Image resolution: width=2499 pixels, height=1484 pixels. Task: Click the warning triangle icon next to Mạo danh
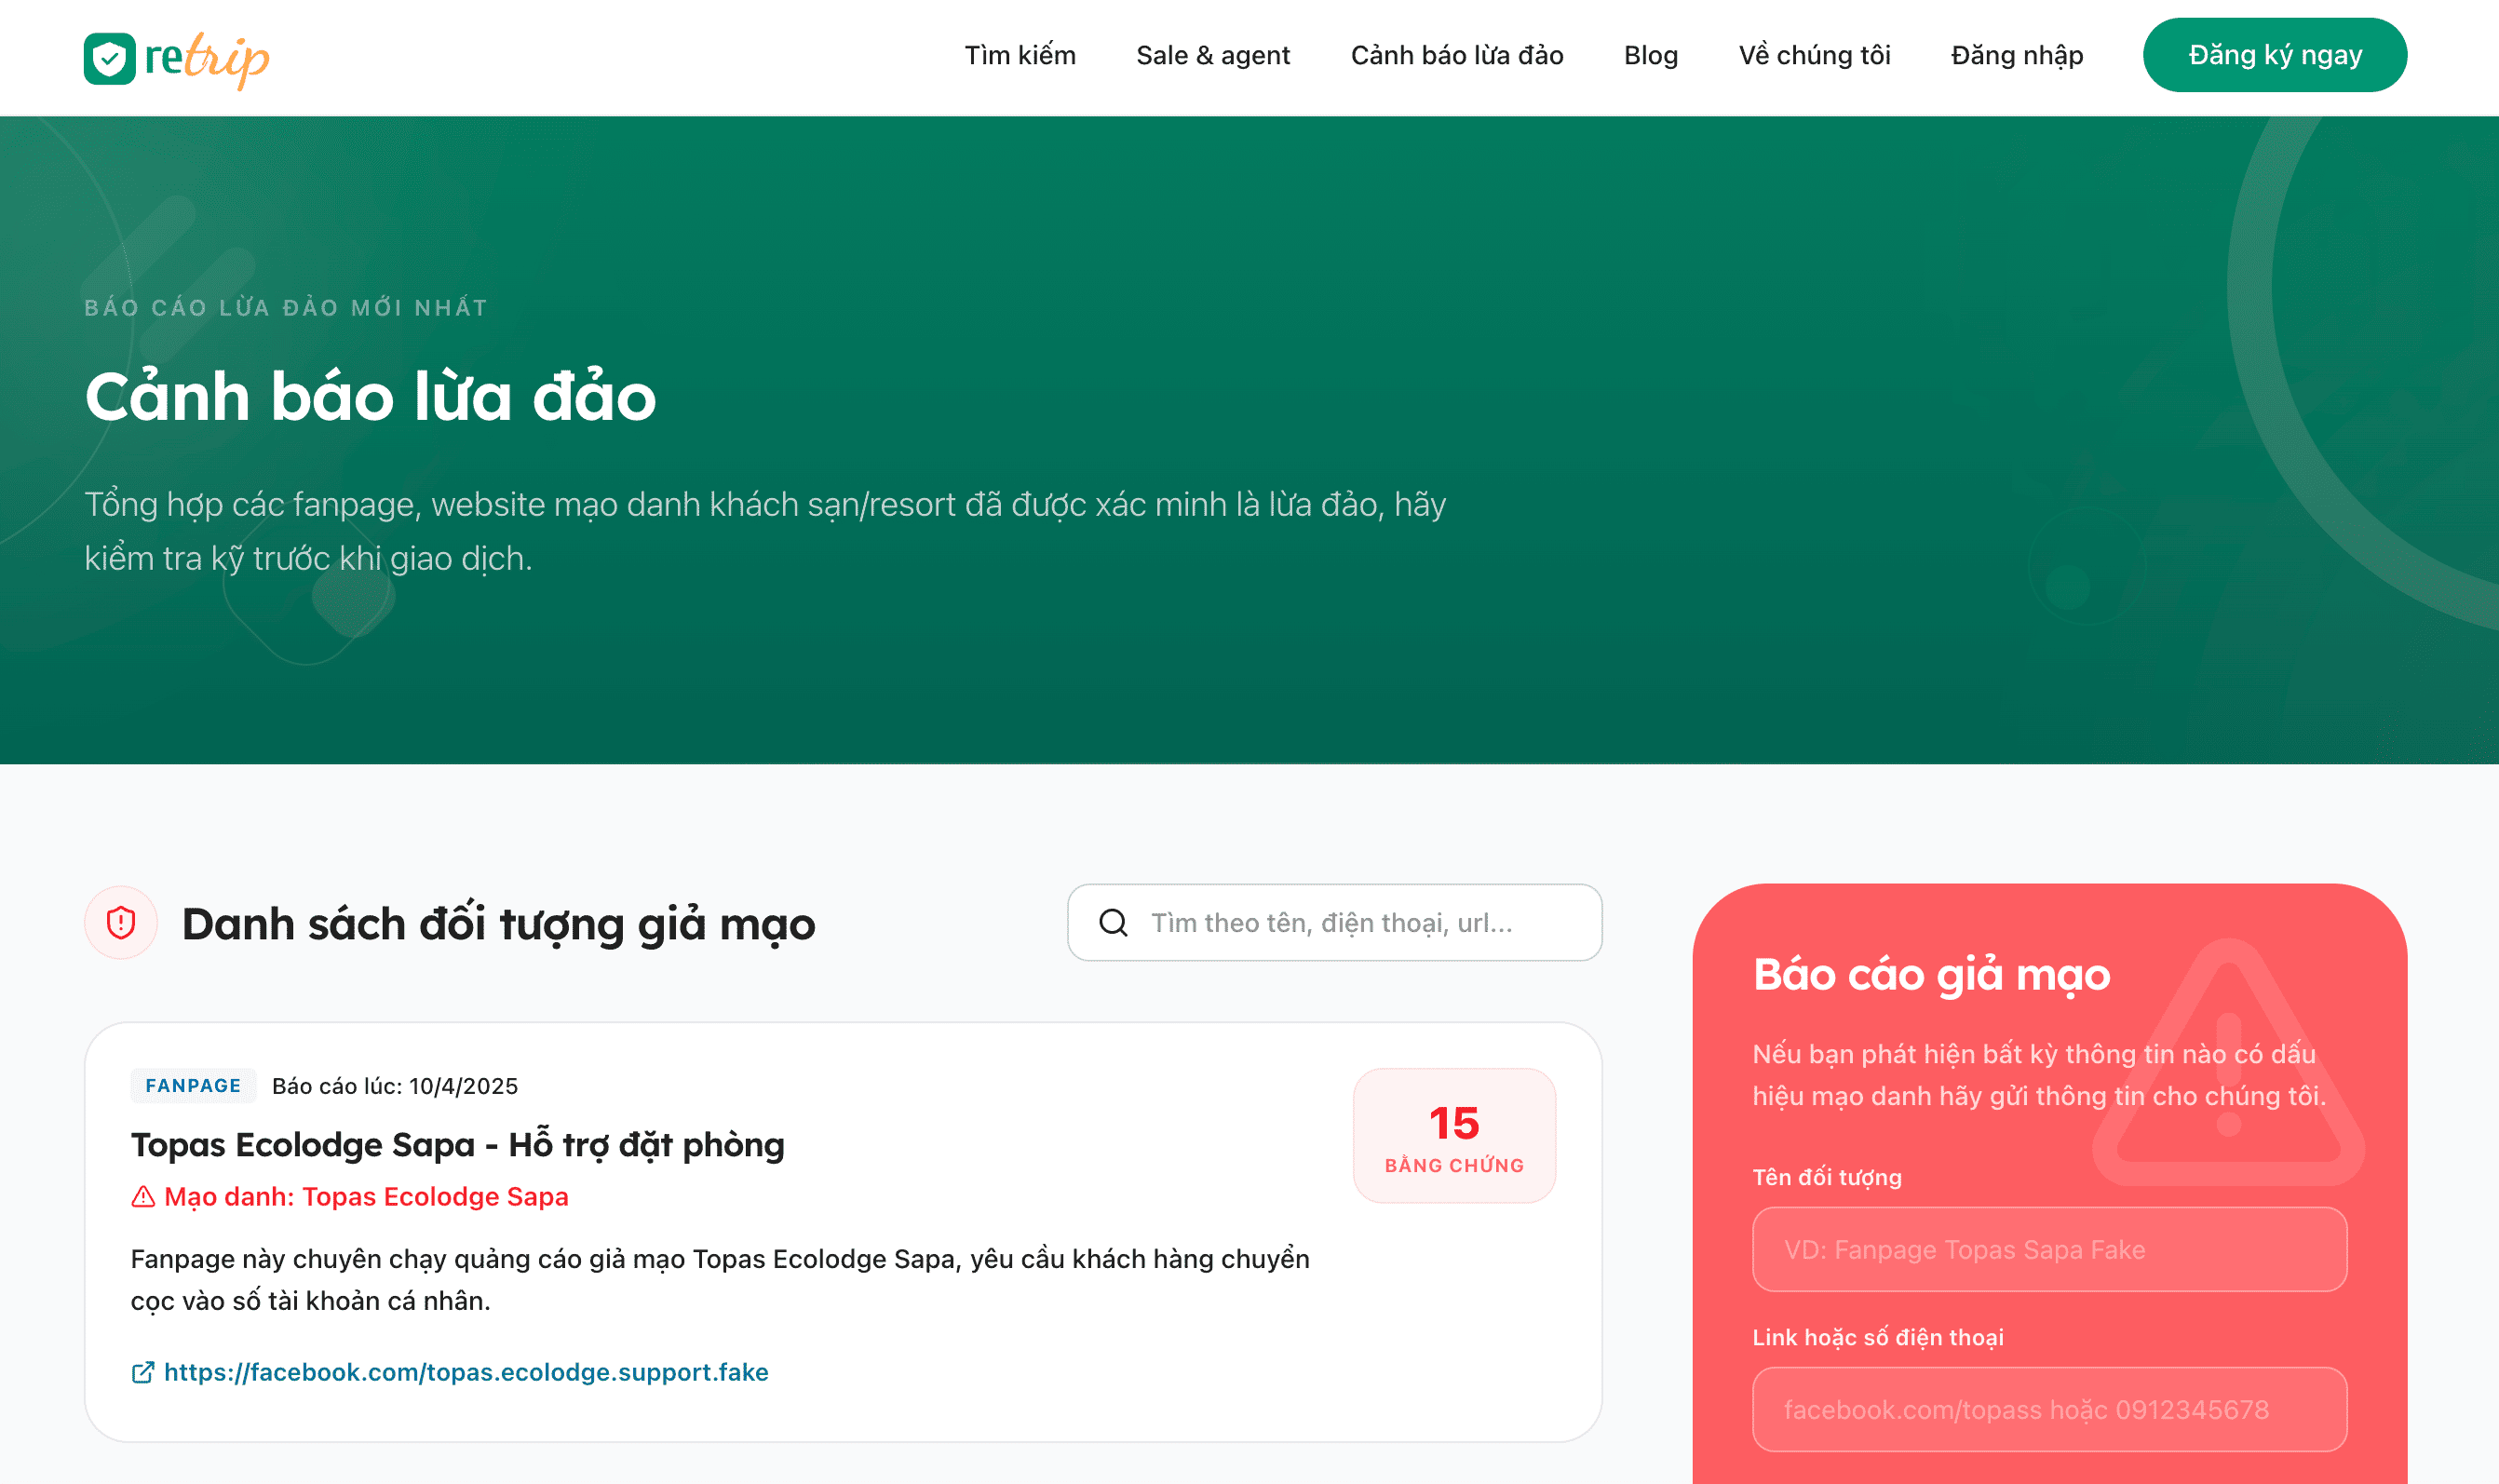[143, 1196]
